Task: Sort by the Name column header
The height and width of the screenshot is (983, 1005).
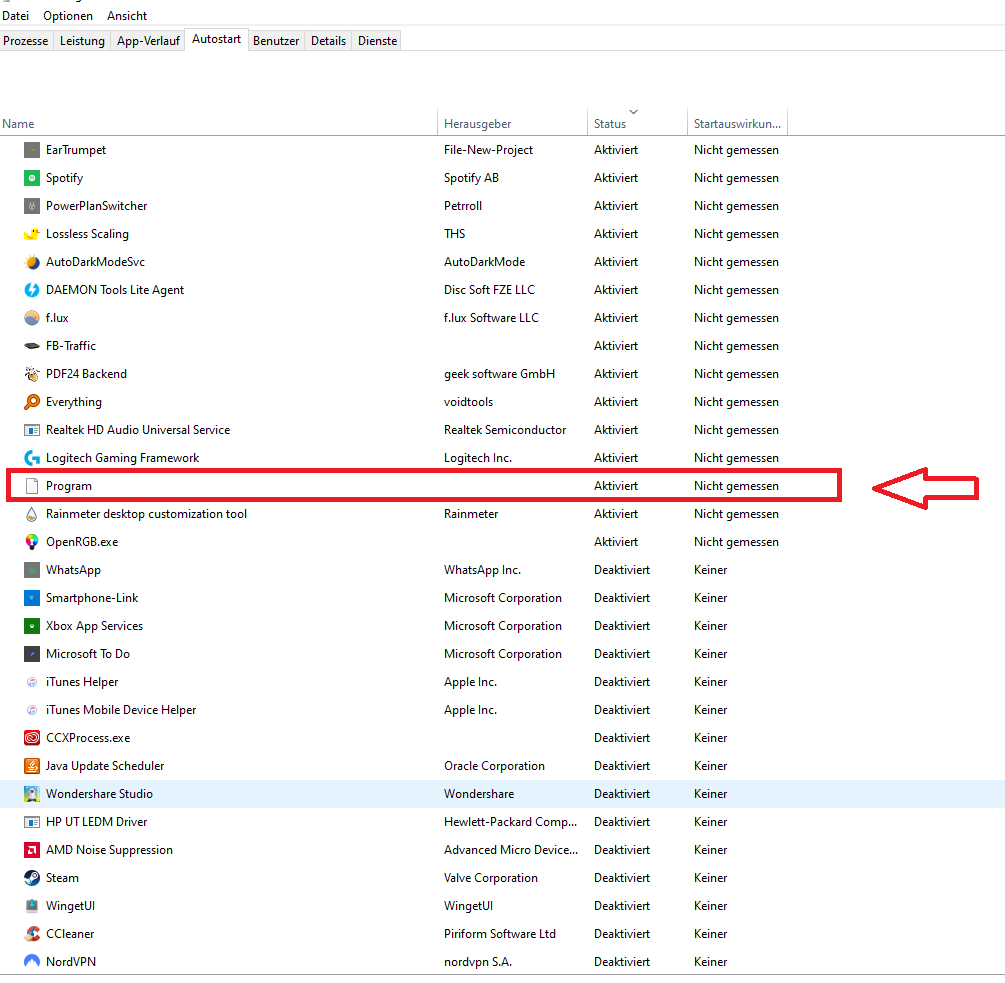Action: coord(219,123)
